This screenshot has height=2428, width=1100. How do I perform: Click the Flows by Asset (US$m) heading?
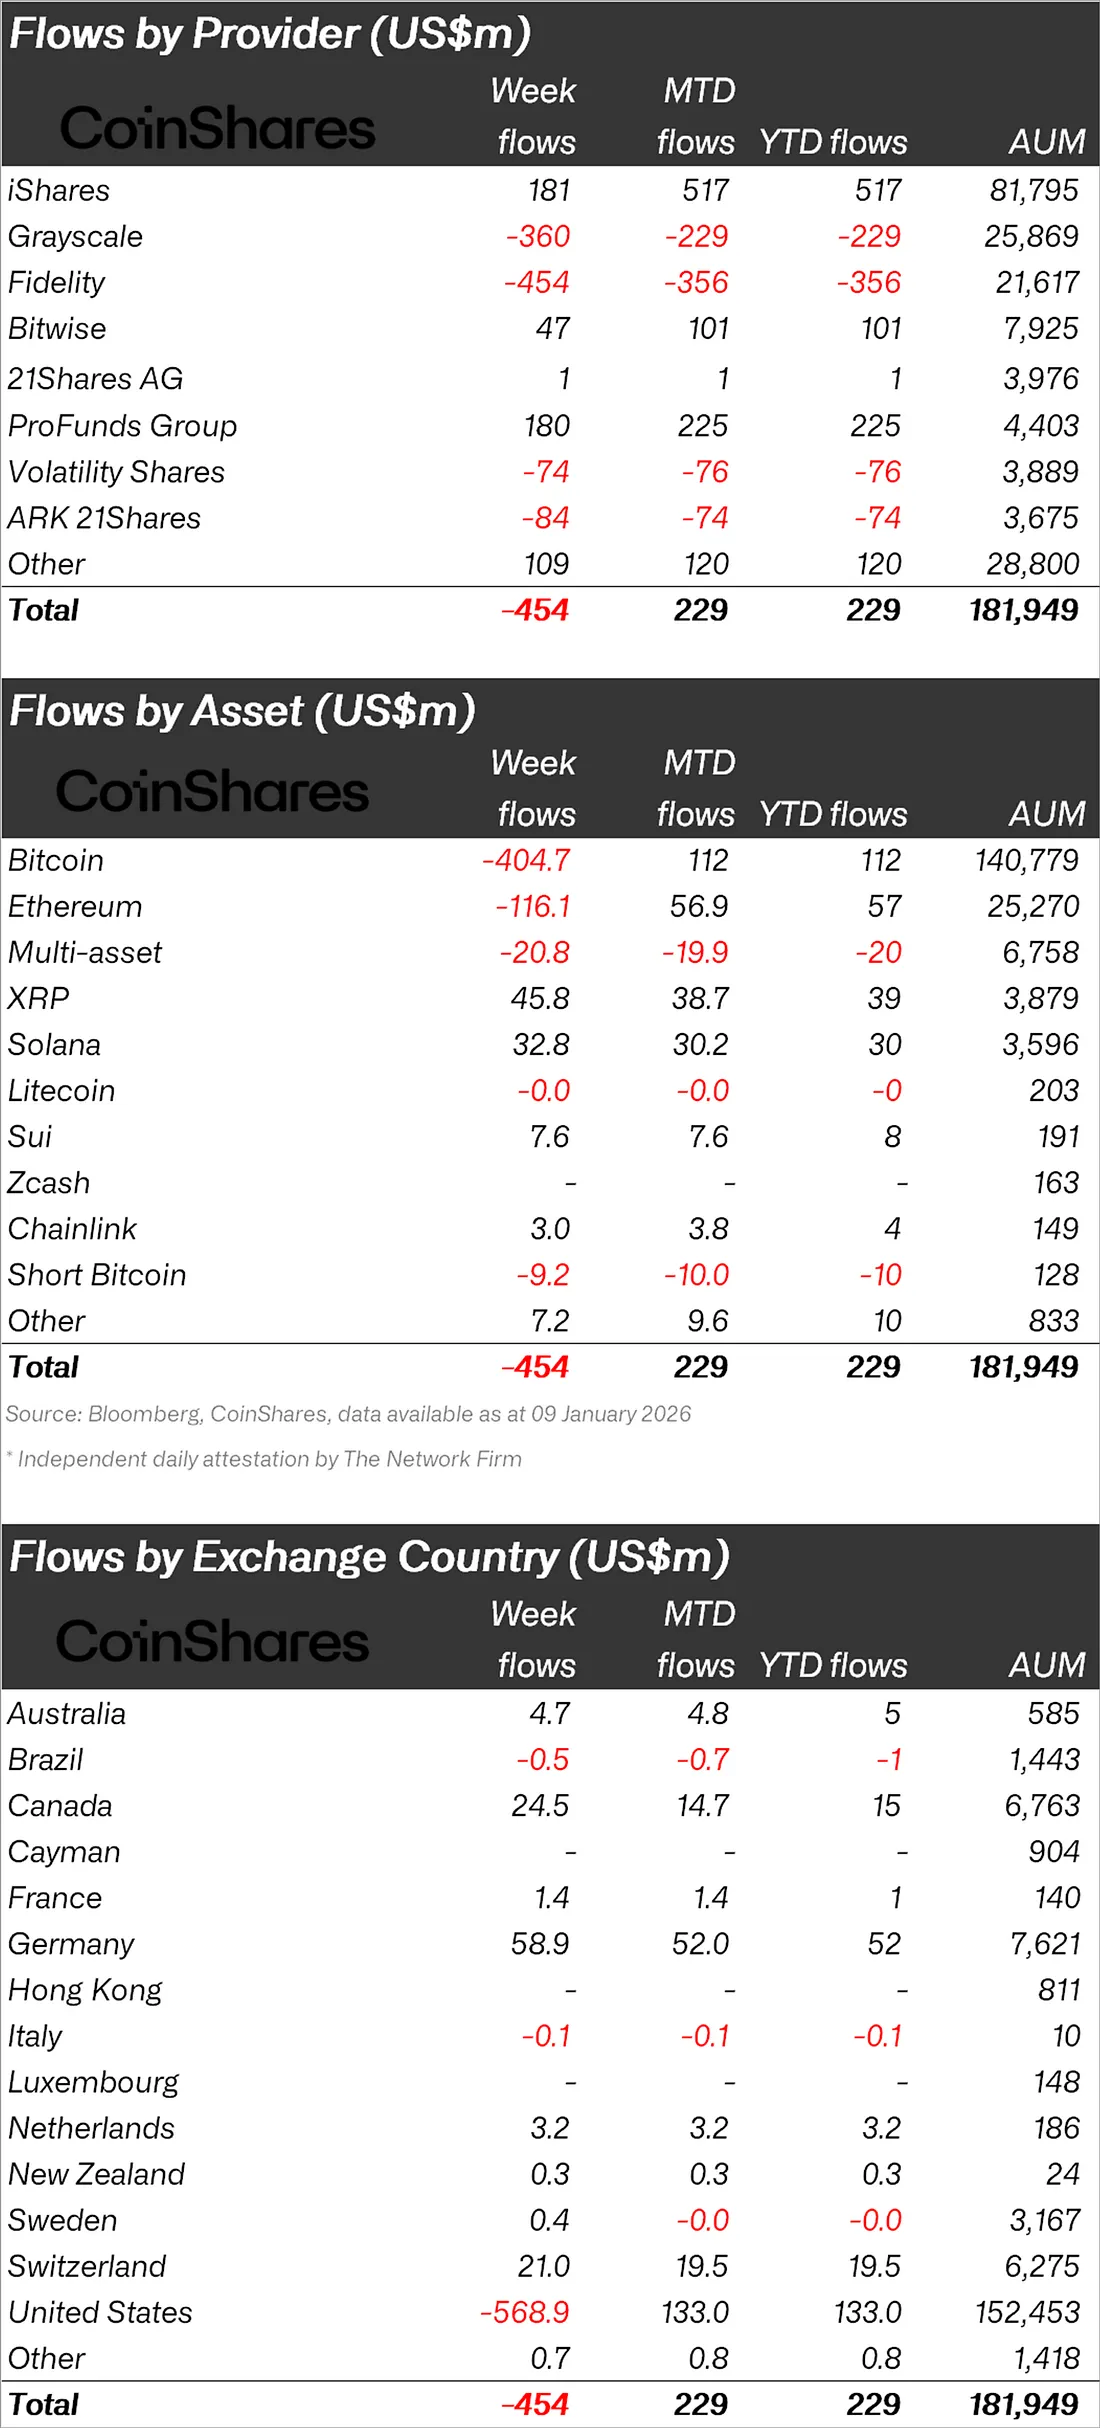click(242, 711)
